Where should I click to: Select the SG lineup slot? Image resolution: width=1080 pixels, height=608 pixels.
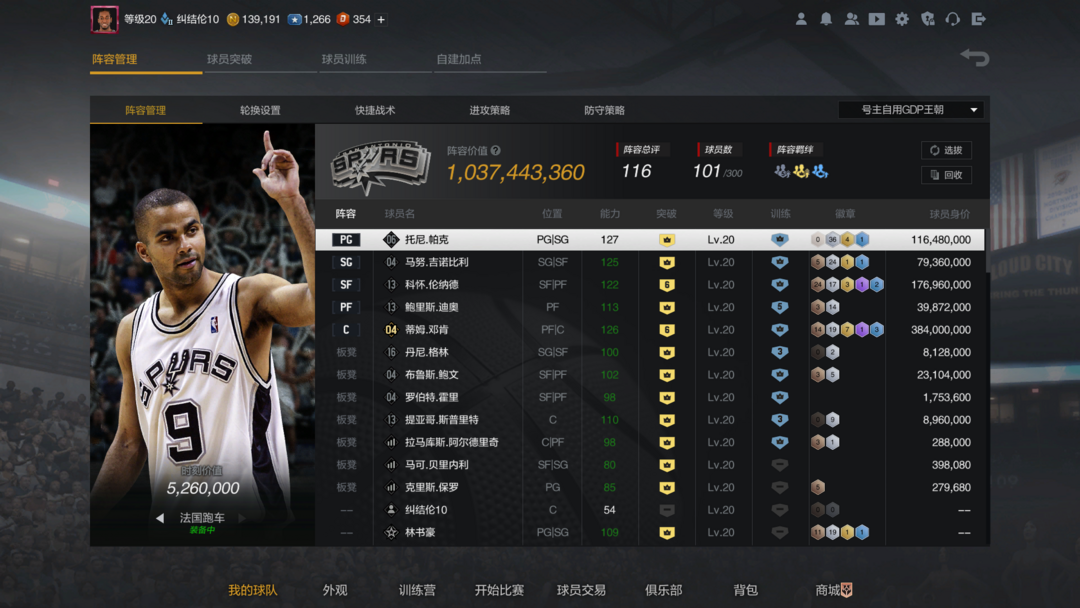346,262
